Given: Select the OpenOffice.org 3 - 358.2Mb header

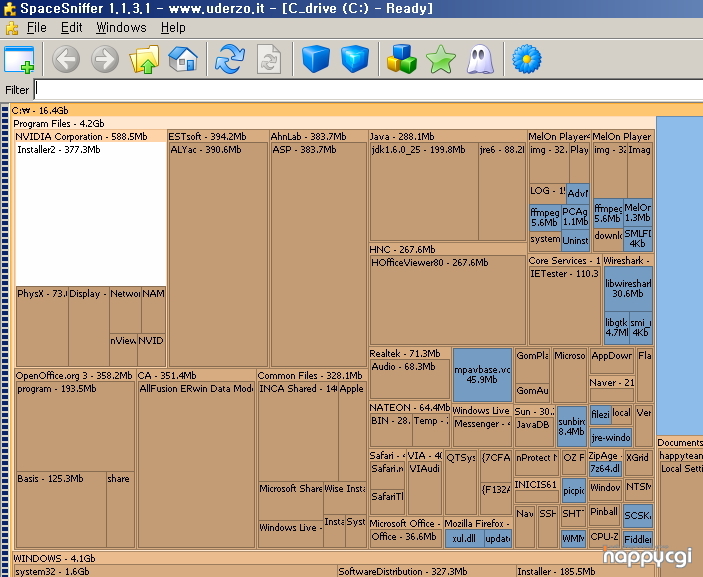Looking at the screenshot, I should [74, 375].
